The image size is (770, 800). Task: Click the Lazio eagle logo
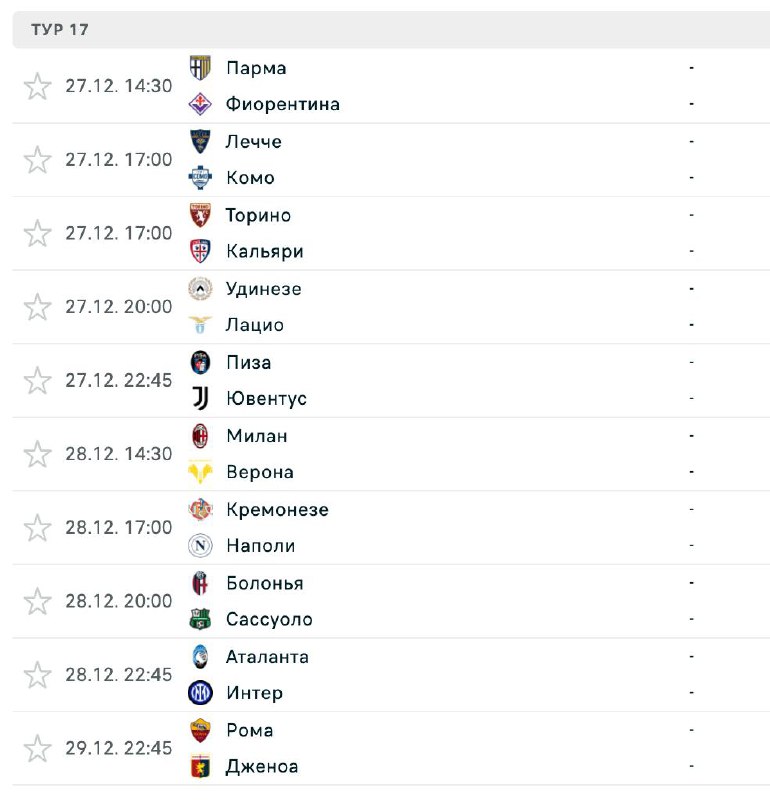[x=200, y=325]
